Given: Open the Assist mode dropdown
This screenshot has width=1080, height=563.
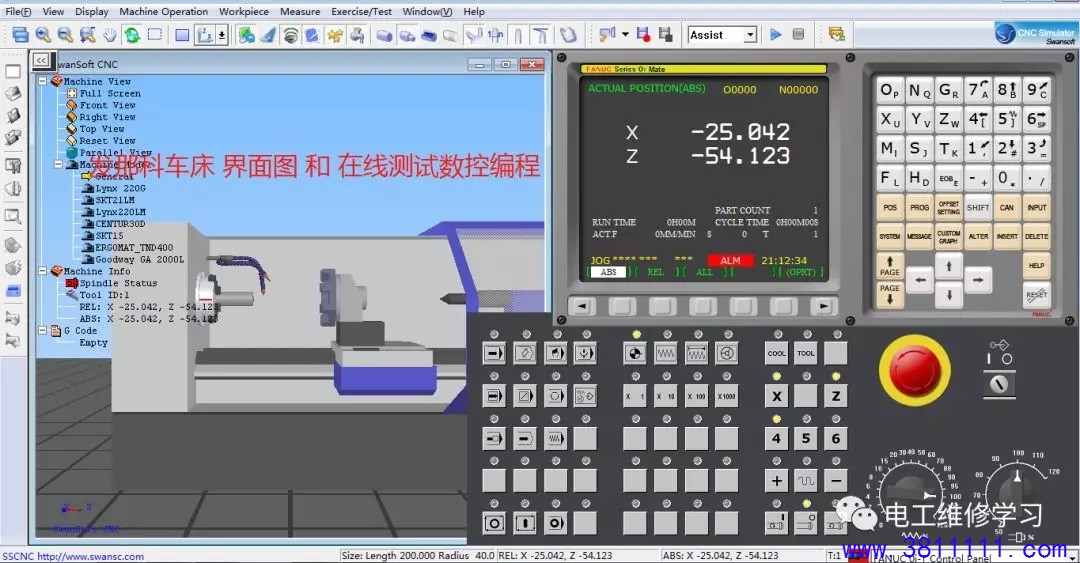Looking at the screenshot, I should [x=750, y=34].
